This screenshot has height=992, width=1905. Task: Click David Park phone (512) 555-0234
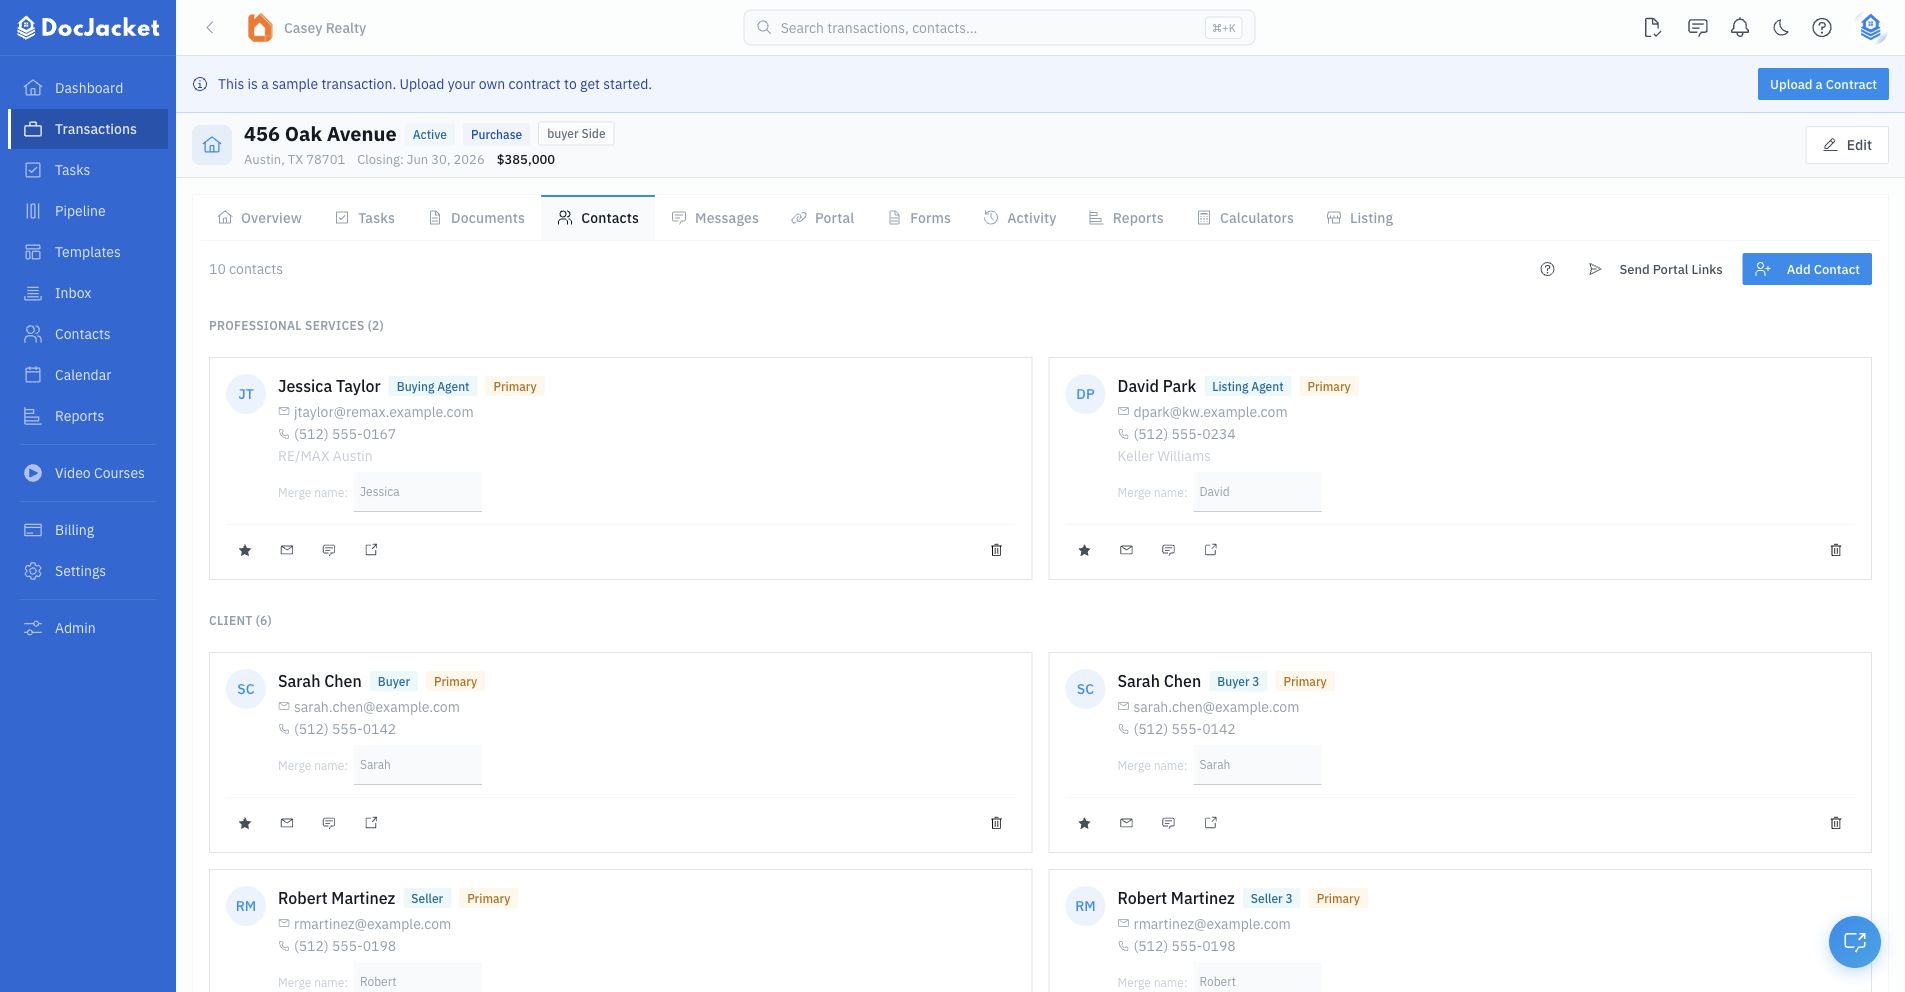(x=1184, y=434)
